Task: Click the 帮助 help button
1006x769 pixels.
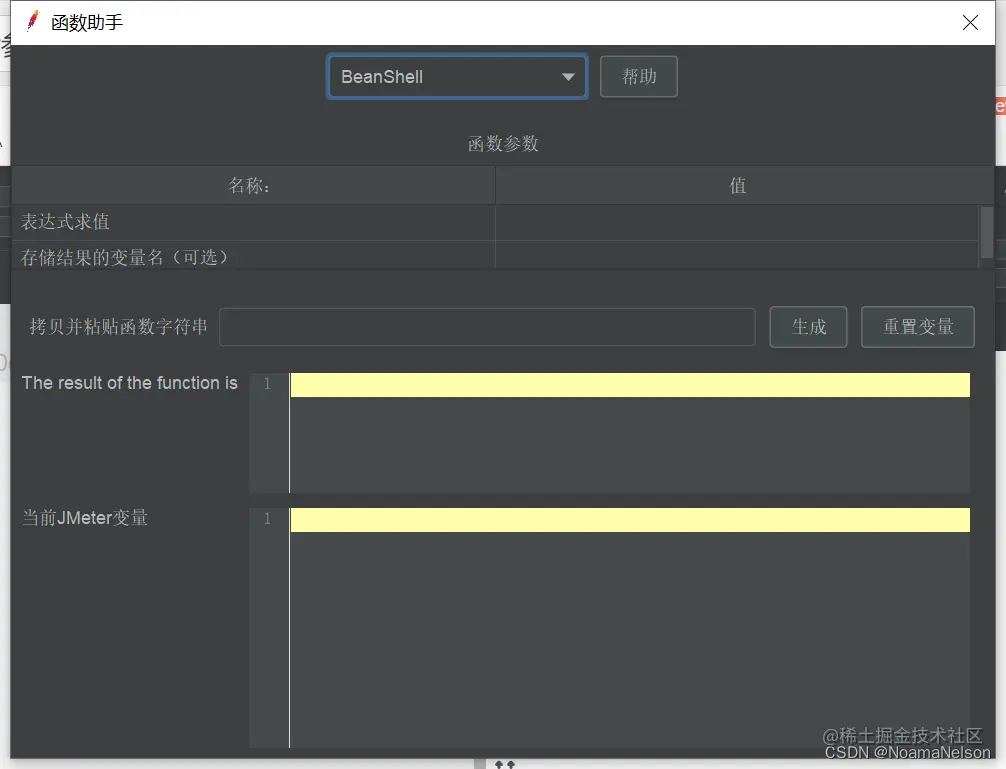Action: tap(638, 76)
